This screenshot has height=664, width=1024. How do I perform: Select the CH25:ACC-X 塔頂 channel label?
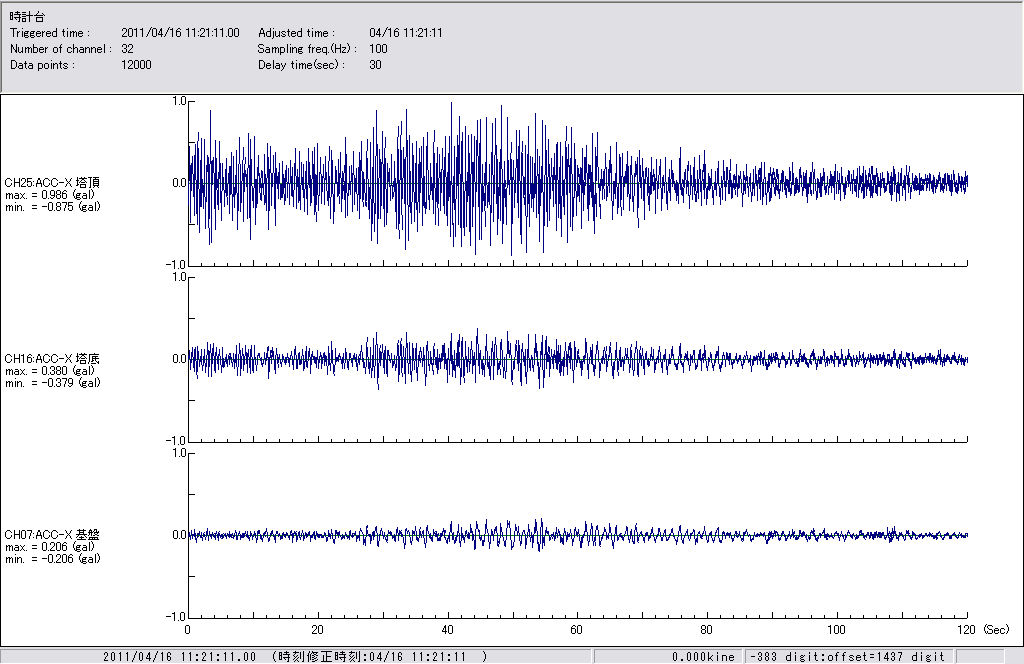[x=51, y=182]
